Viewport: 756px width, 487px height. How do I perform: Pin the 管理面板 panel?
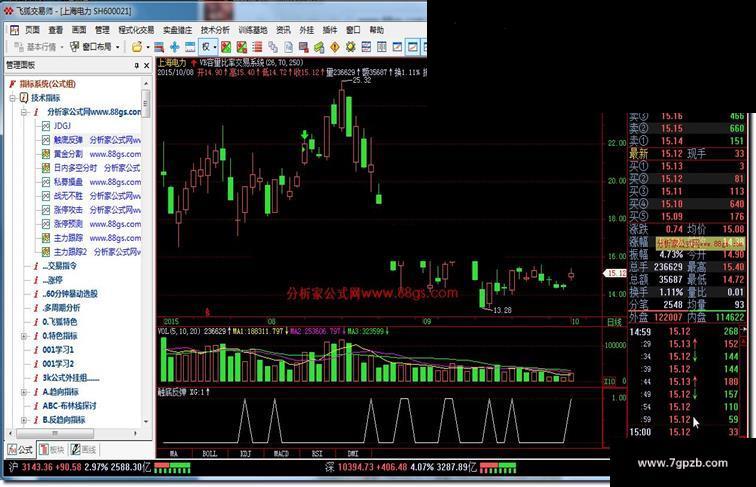coord(136,65)
